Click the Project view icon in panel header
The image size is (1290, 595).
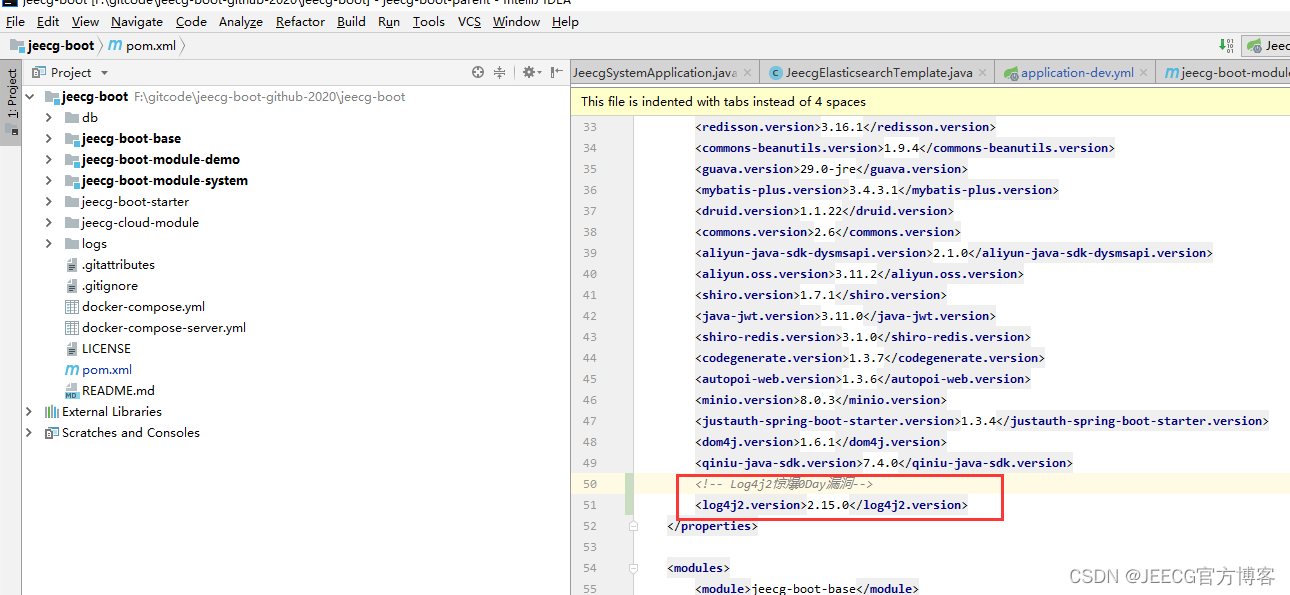coord(40,72)
